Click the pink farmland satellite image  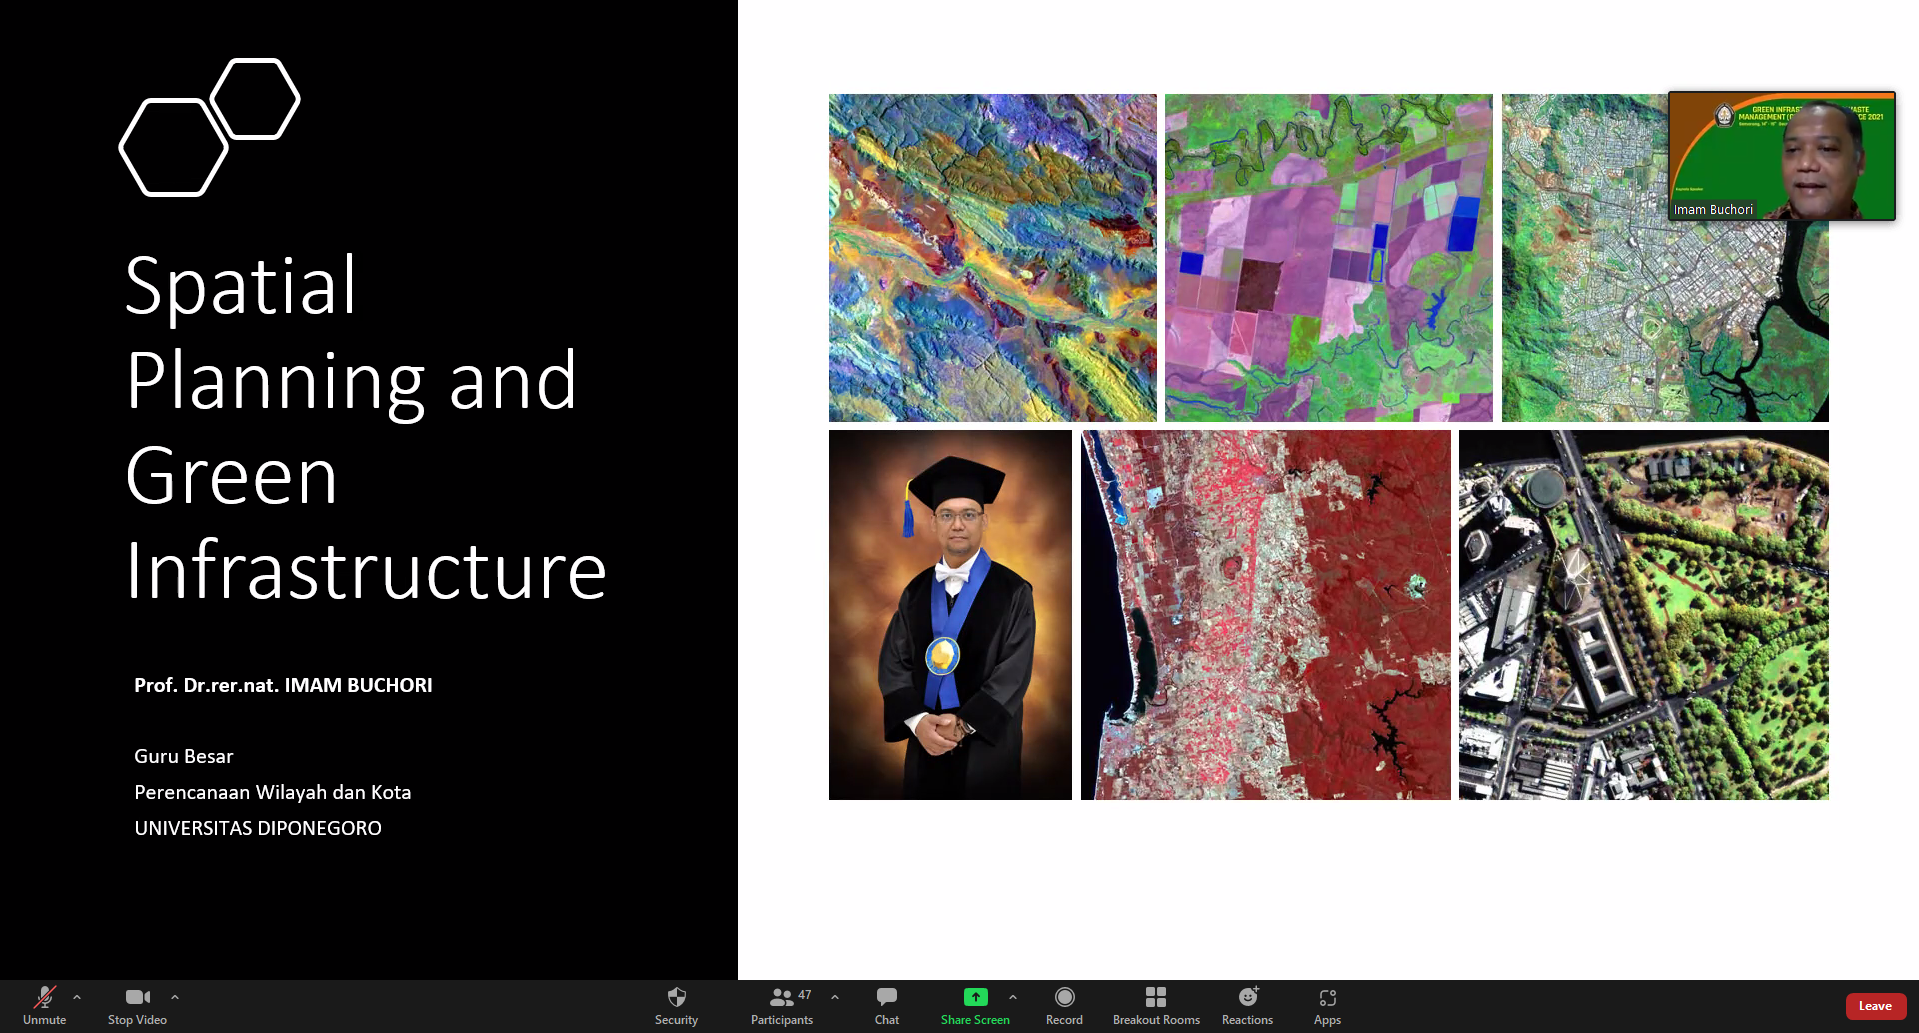[1328, 258]
